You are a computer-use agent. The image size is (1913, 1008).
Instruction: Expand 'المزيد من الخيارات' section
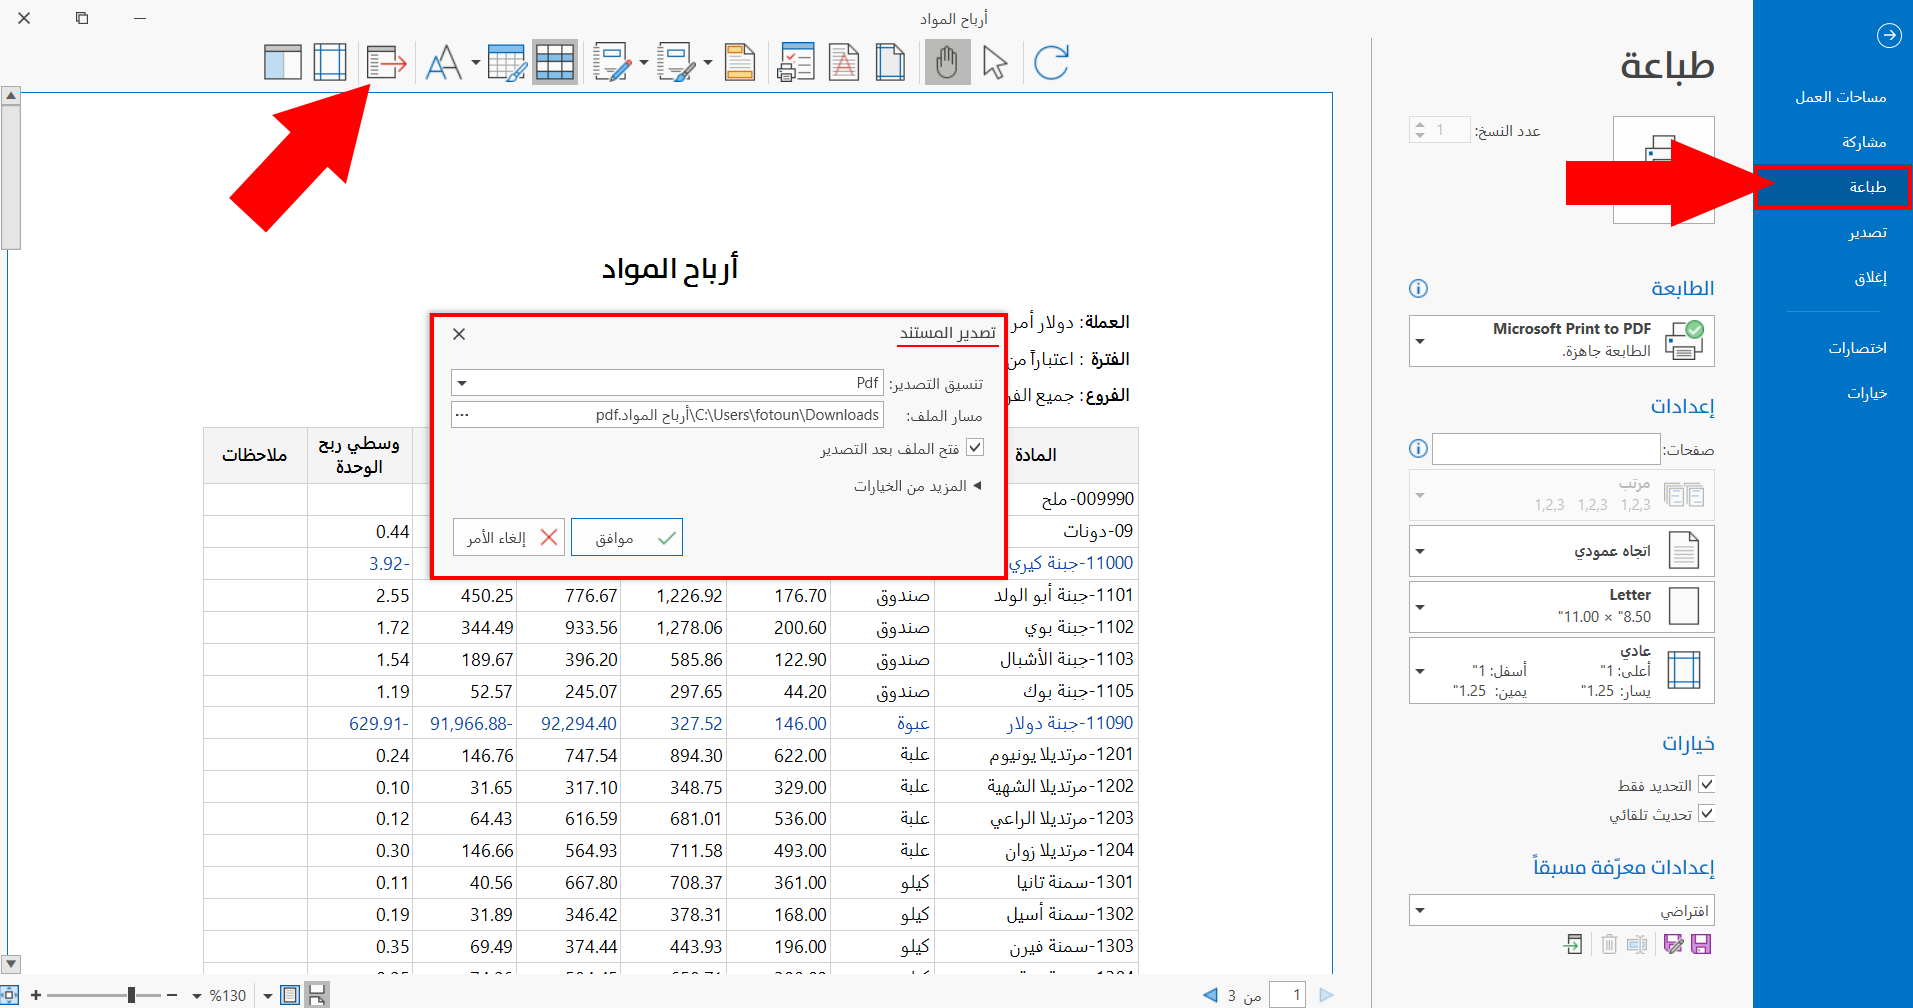(x=918, y=486)
